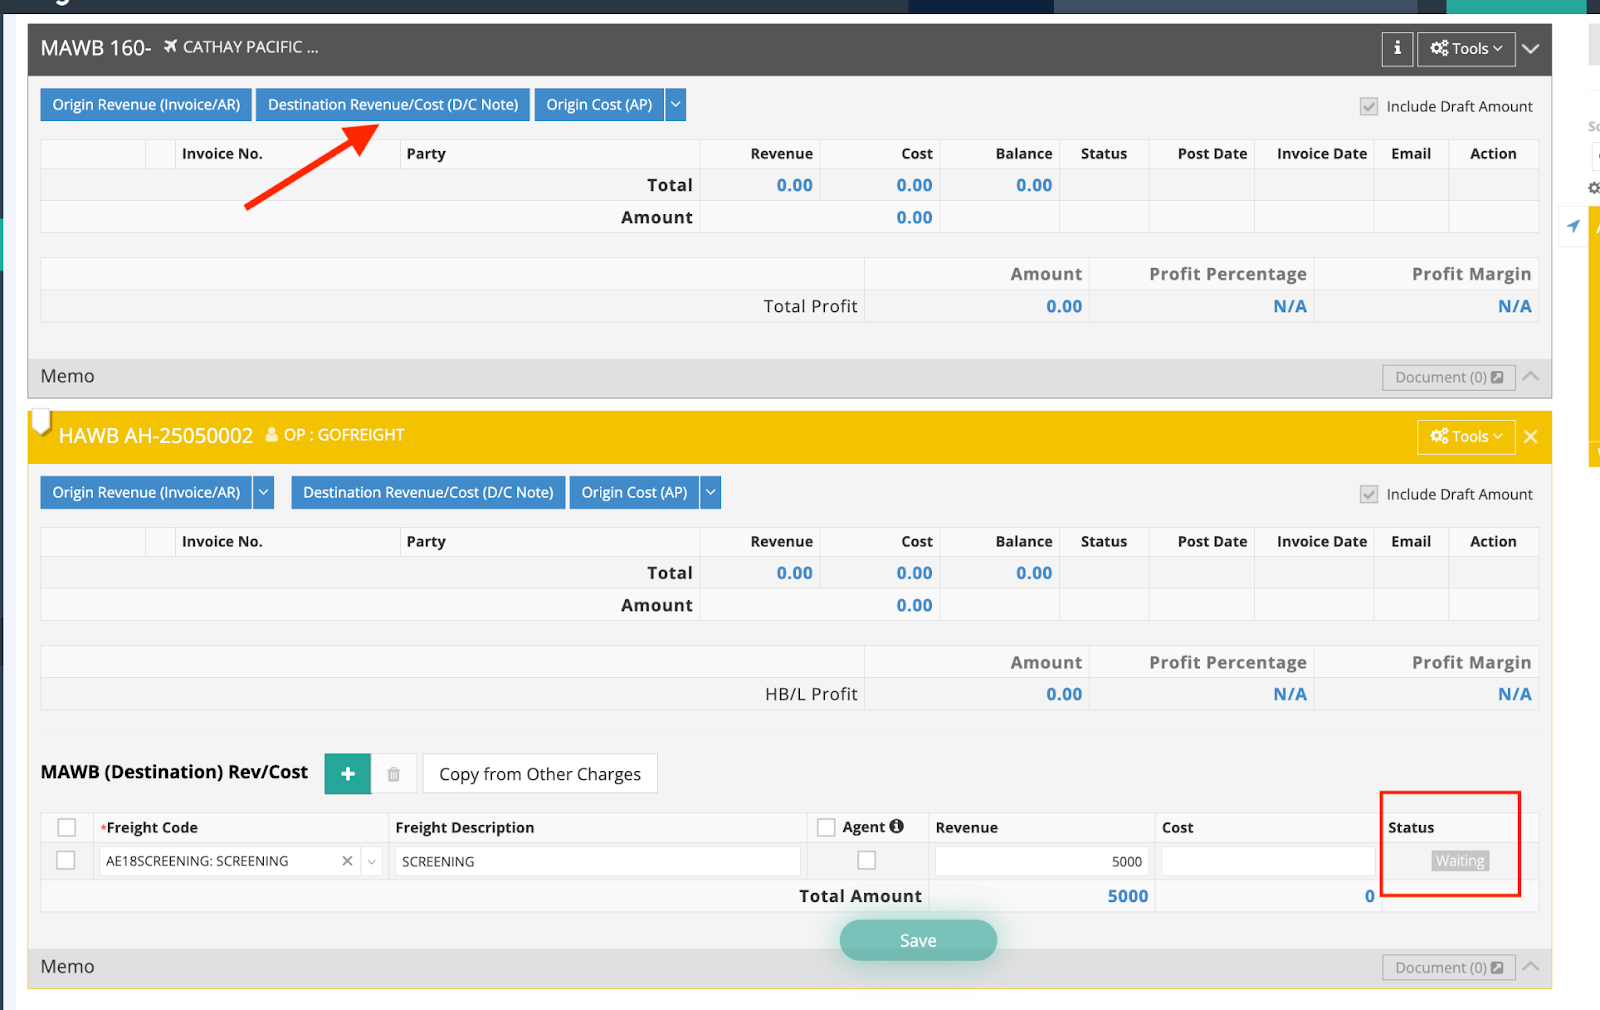
Task: Click the Agent info tooltip icon
Action: pyautogui.click(x=897, y=826)
